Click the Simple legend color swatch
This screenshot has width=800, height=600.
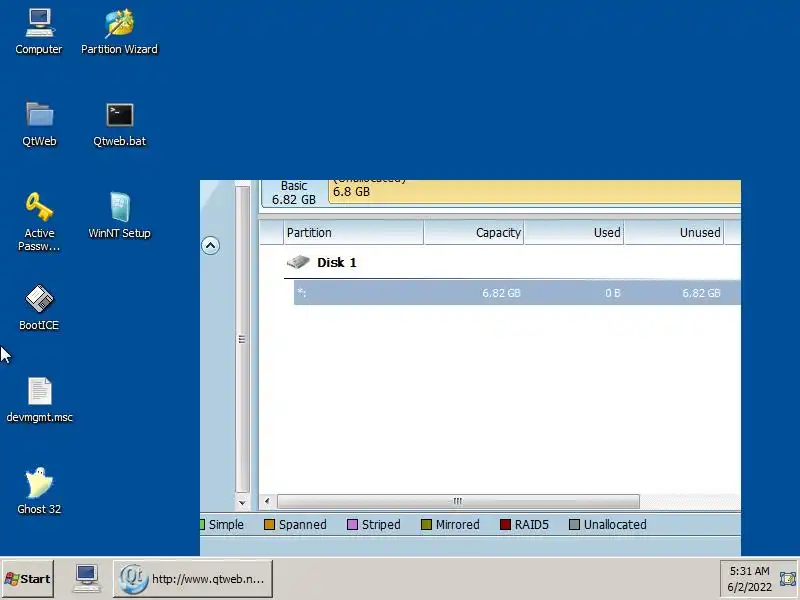coord(202,524)
